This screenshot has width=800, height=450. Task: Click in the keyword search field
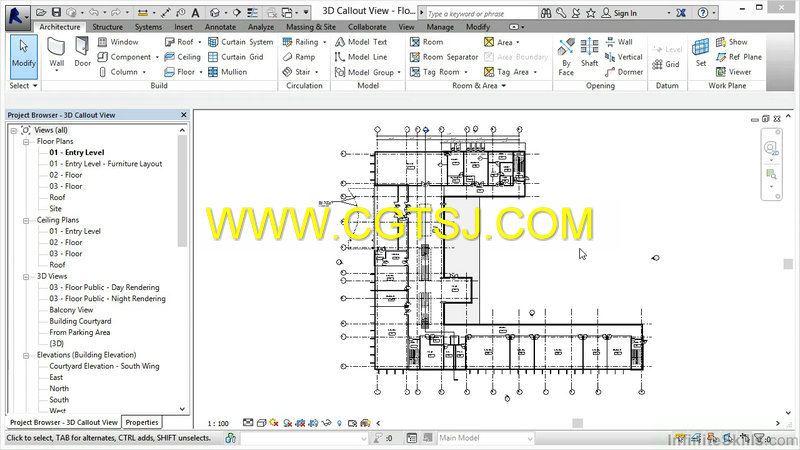(482, 13)
